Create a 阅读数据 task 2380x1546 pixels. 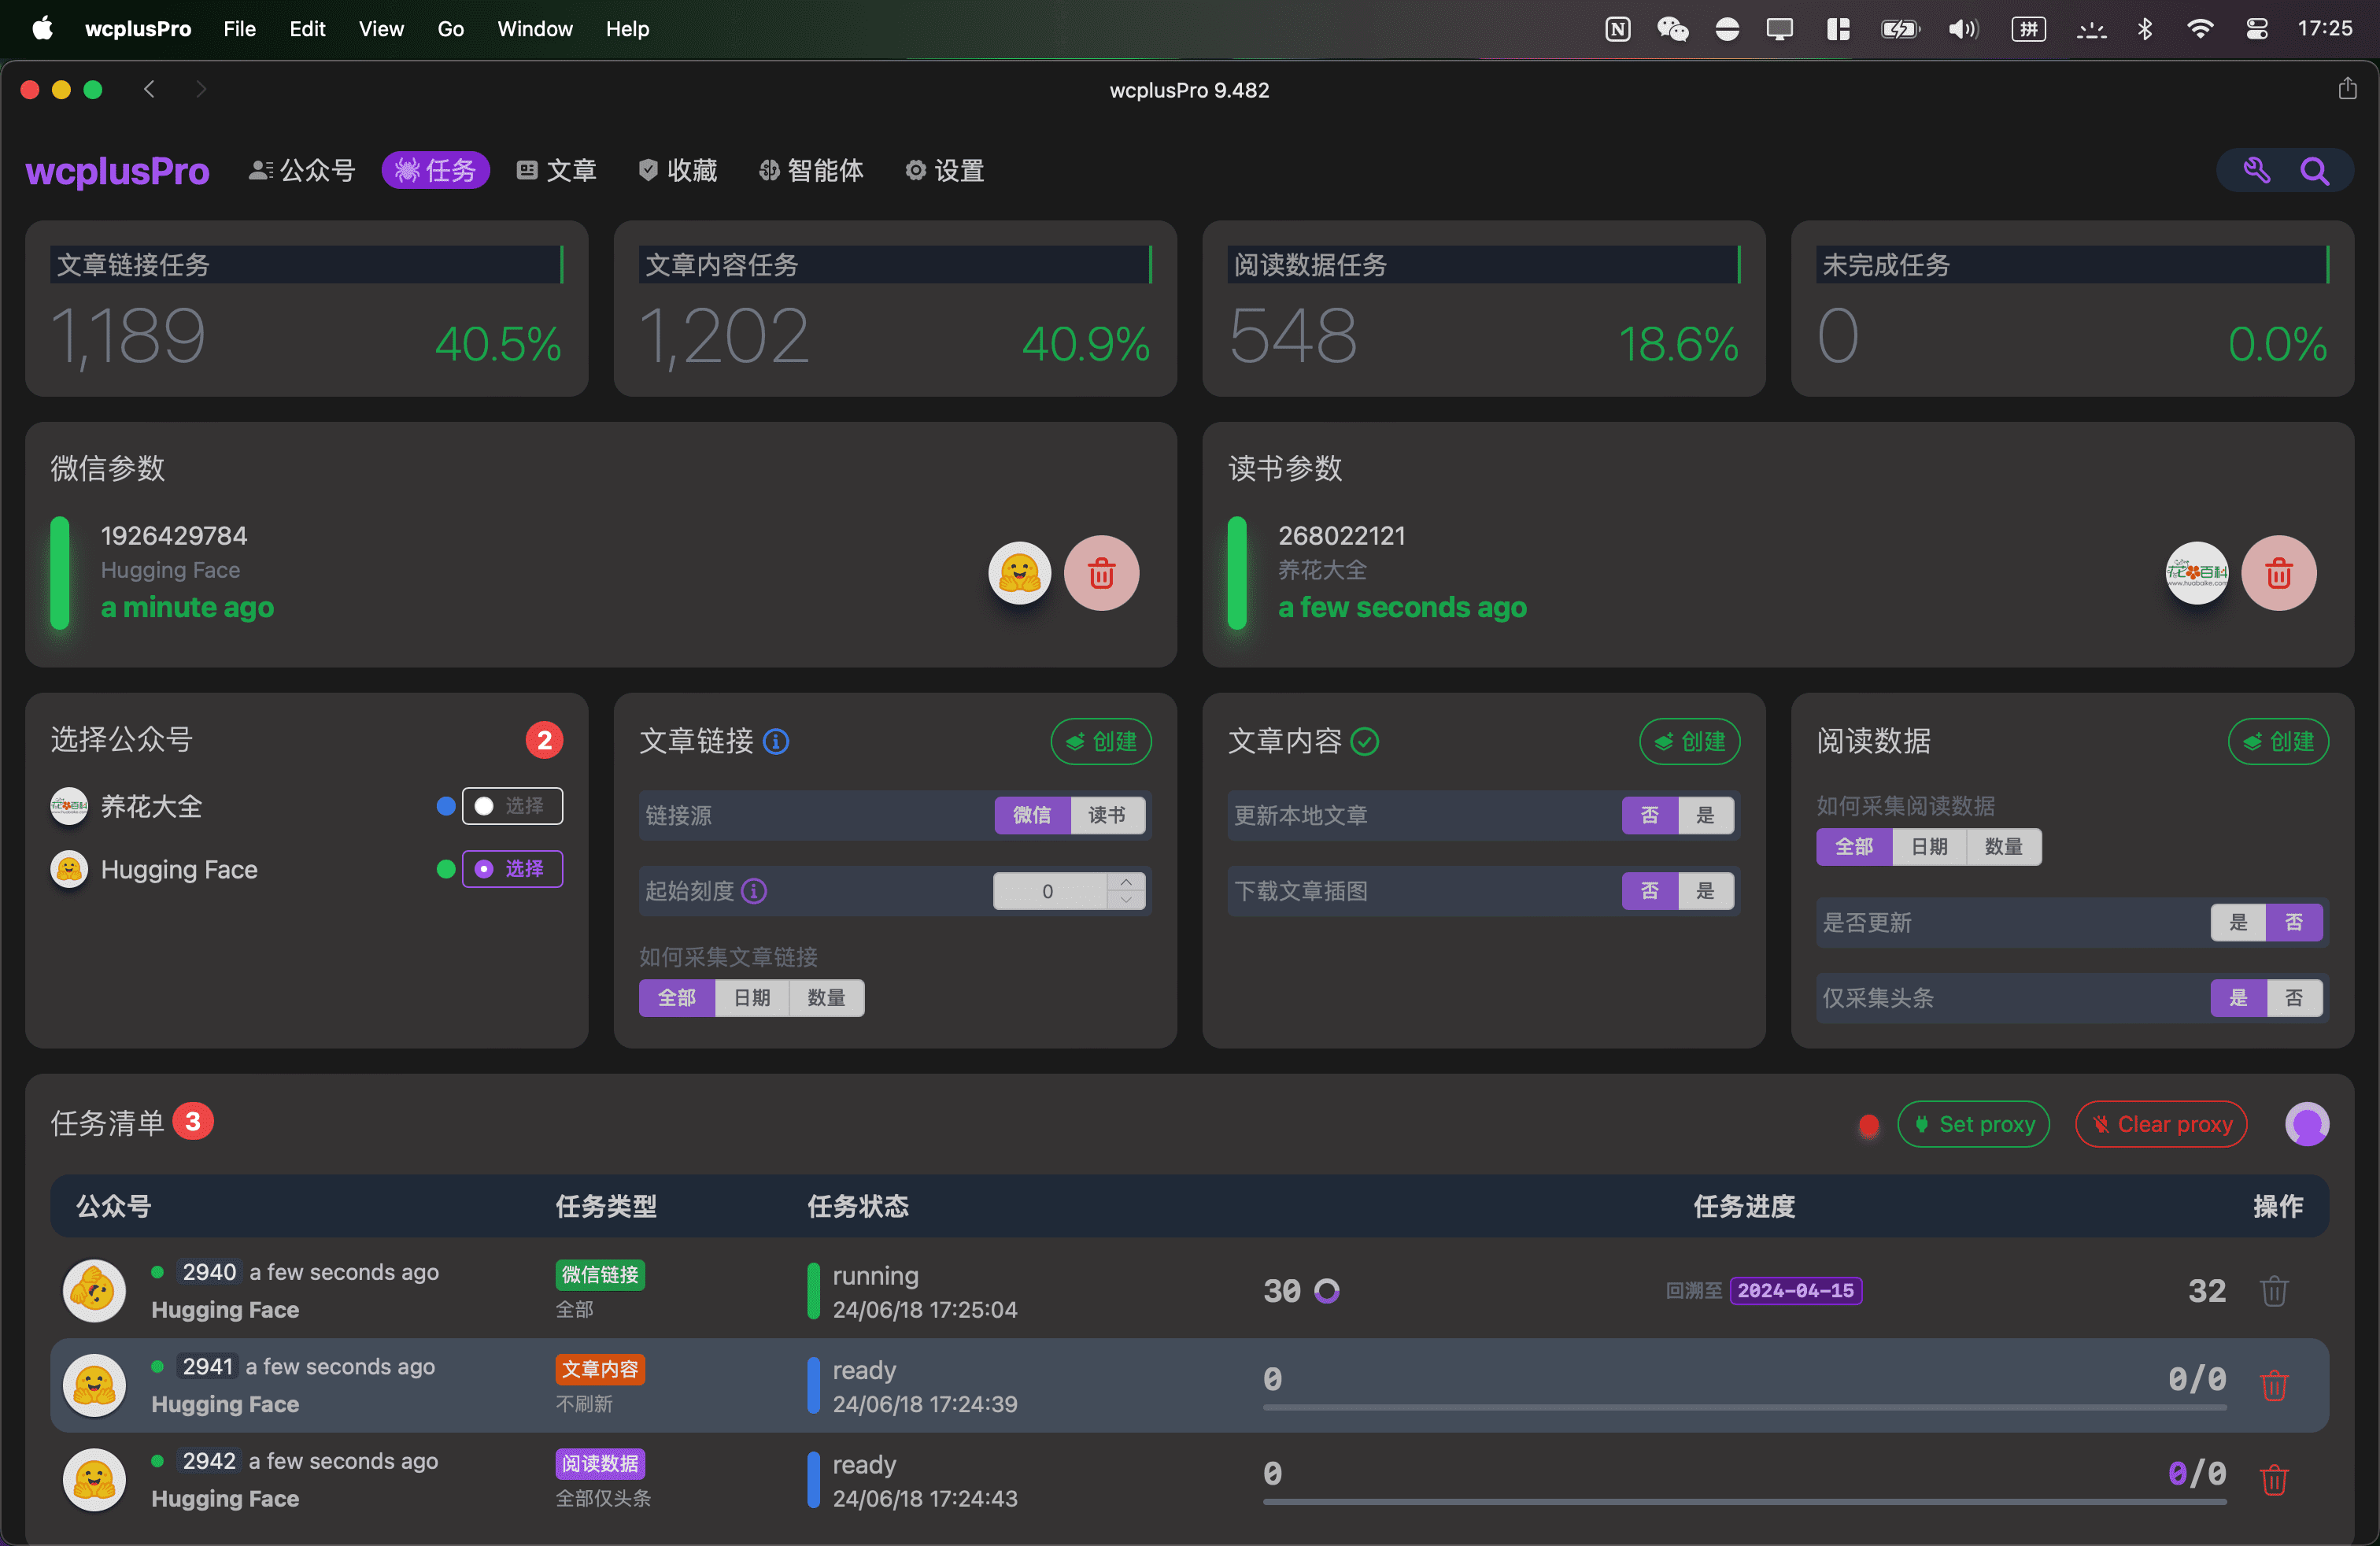coord(2279,742)
